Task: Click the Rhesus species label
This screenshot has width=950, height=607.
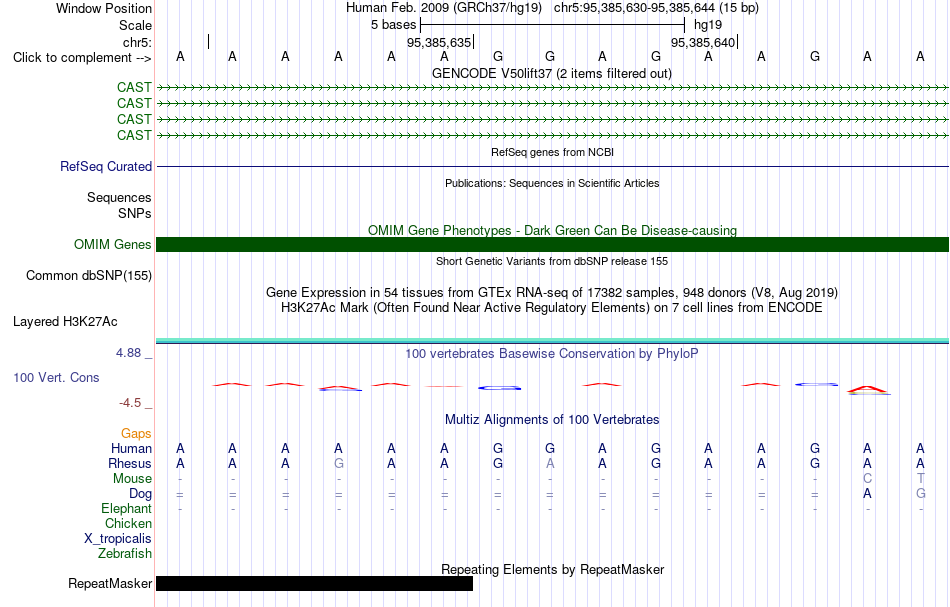Action: (x=130, y=464)
